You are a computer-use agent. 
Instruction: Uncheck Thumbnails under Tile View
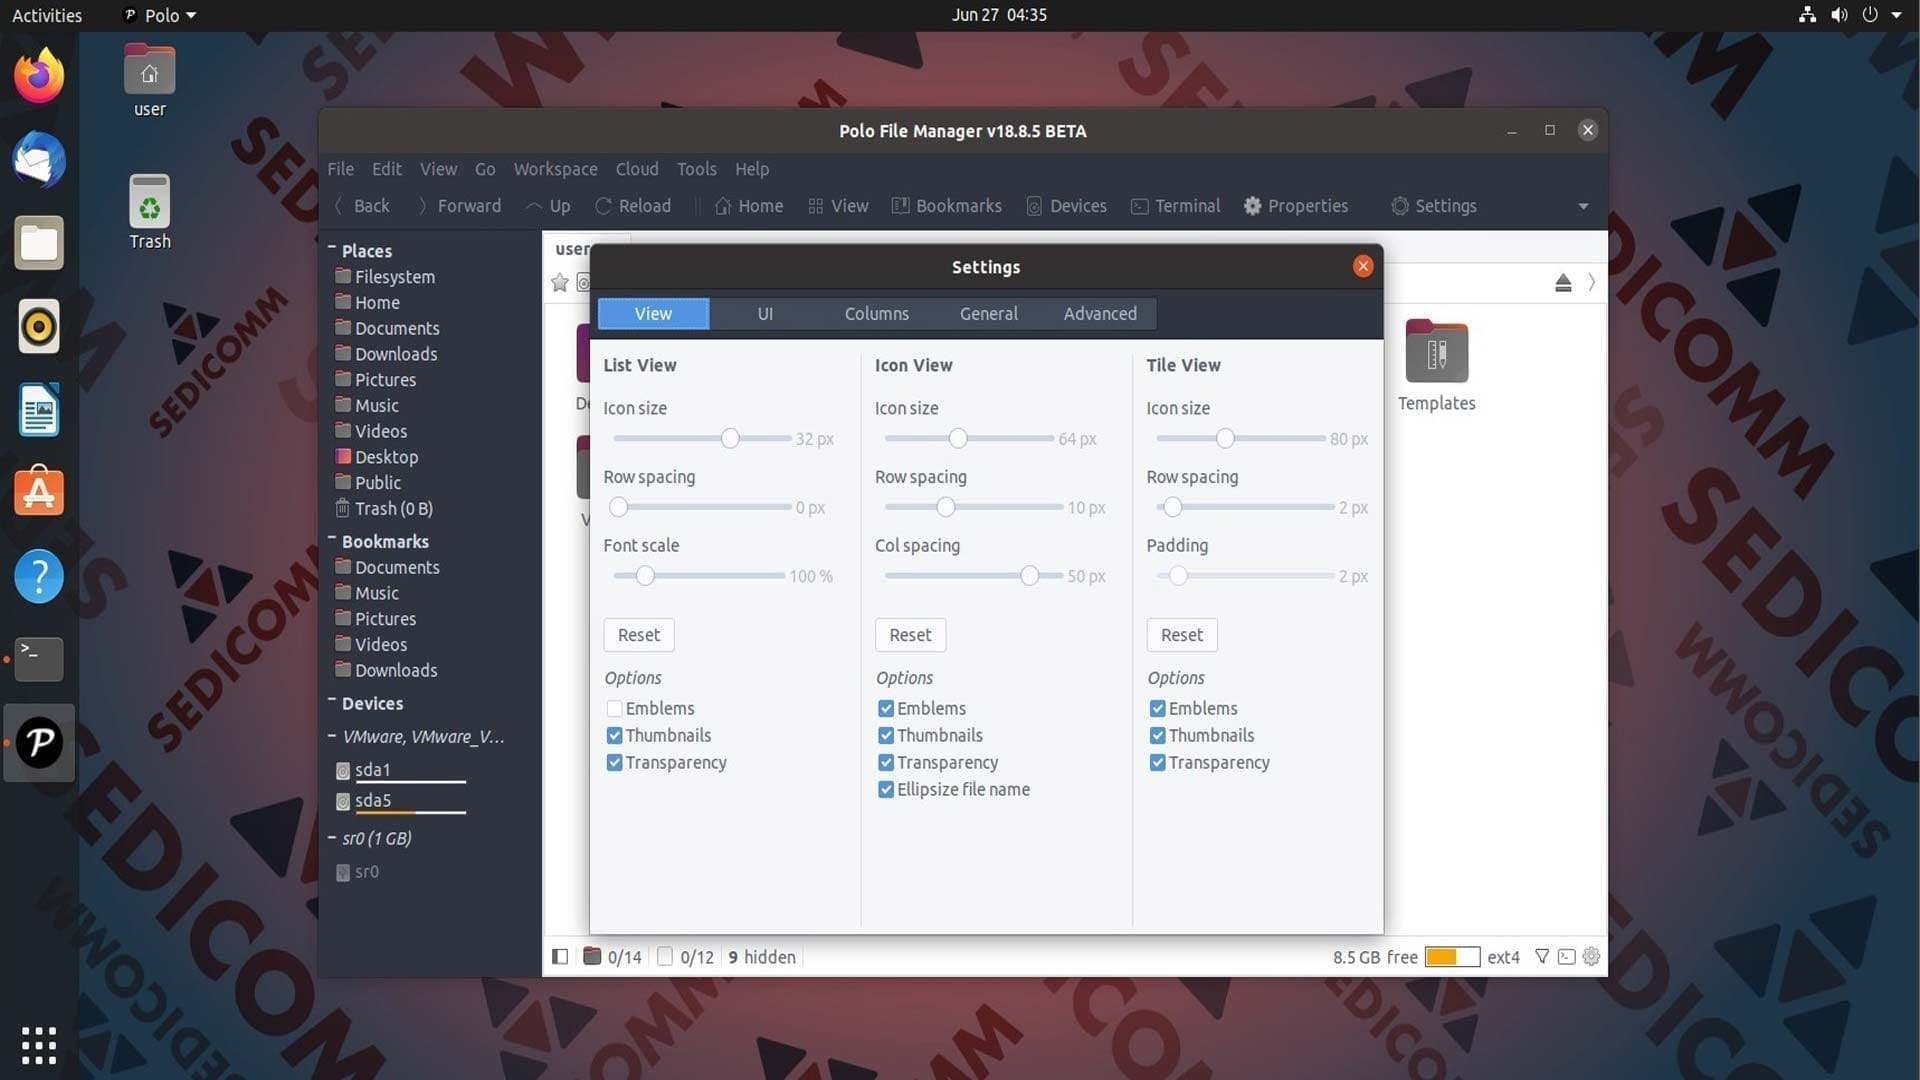pos(1157,736)
